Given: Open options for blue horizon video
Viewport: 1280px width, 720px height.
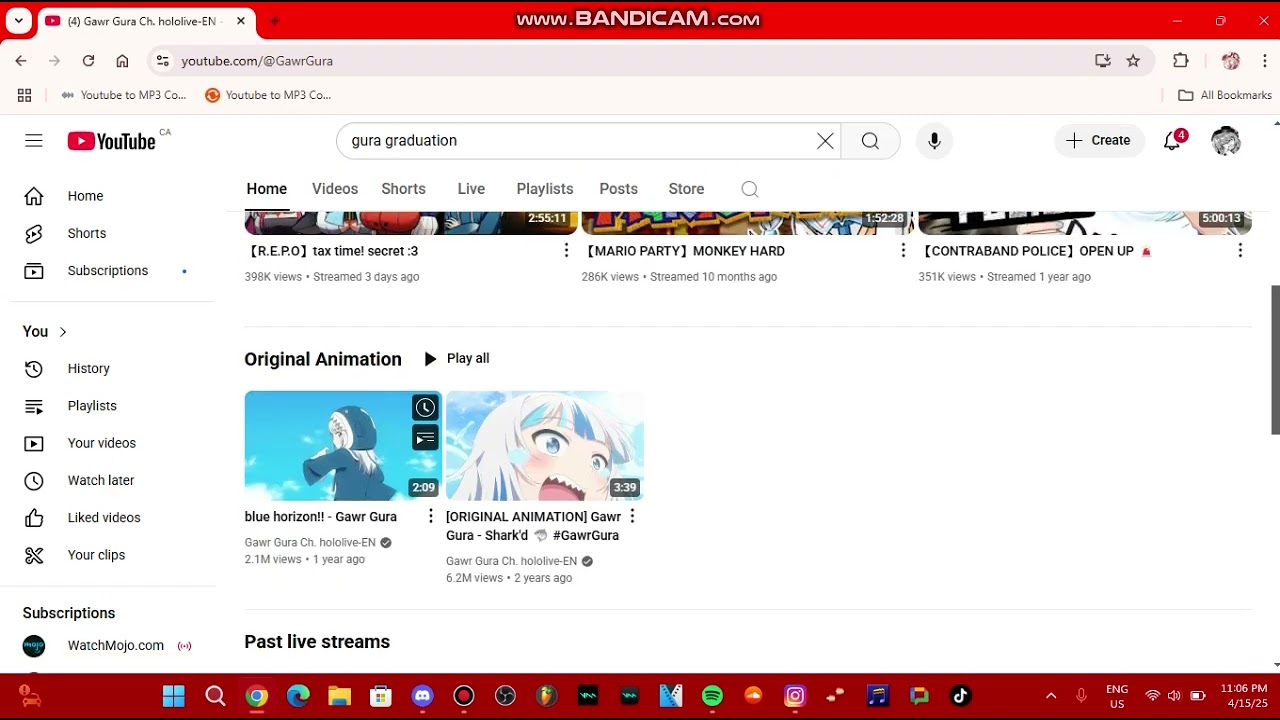Looking at the screenshot, I should 431,516.
